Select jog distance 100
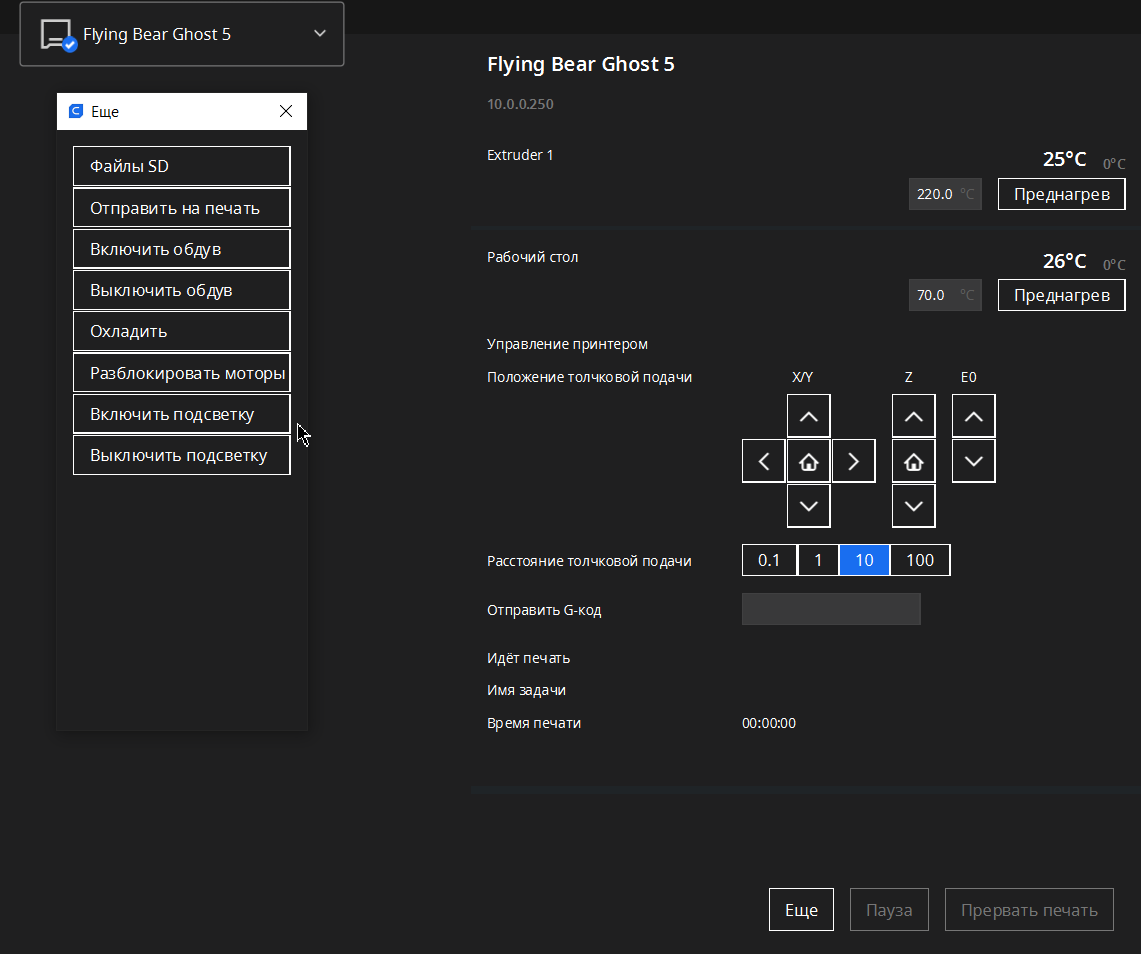This screenshot has width=1141, height=954. click(920, 560)
